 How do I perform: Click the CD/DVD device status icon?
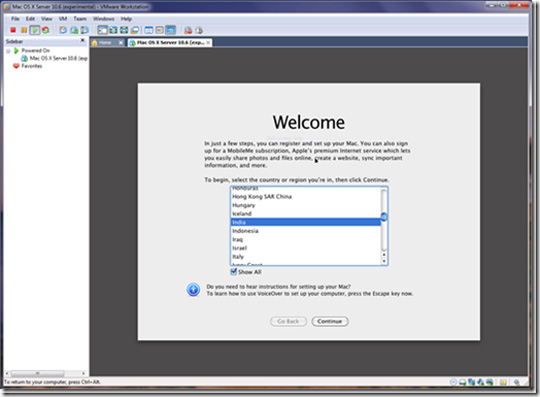pyautogui.click(x=454, y=382)
